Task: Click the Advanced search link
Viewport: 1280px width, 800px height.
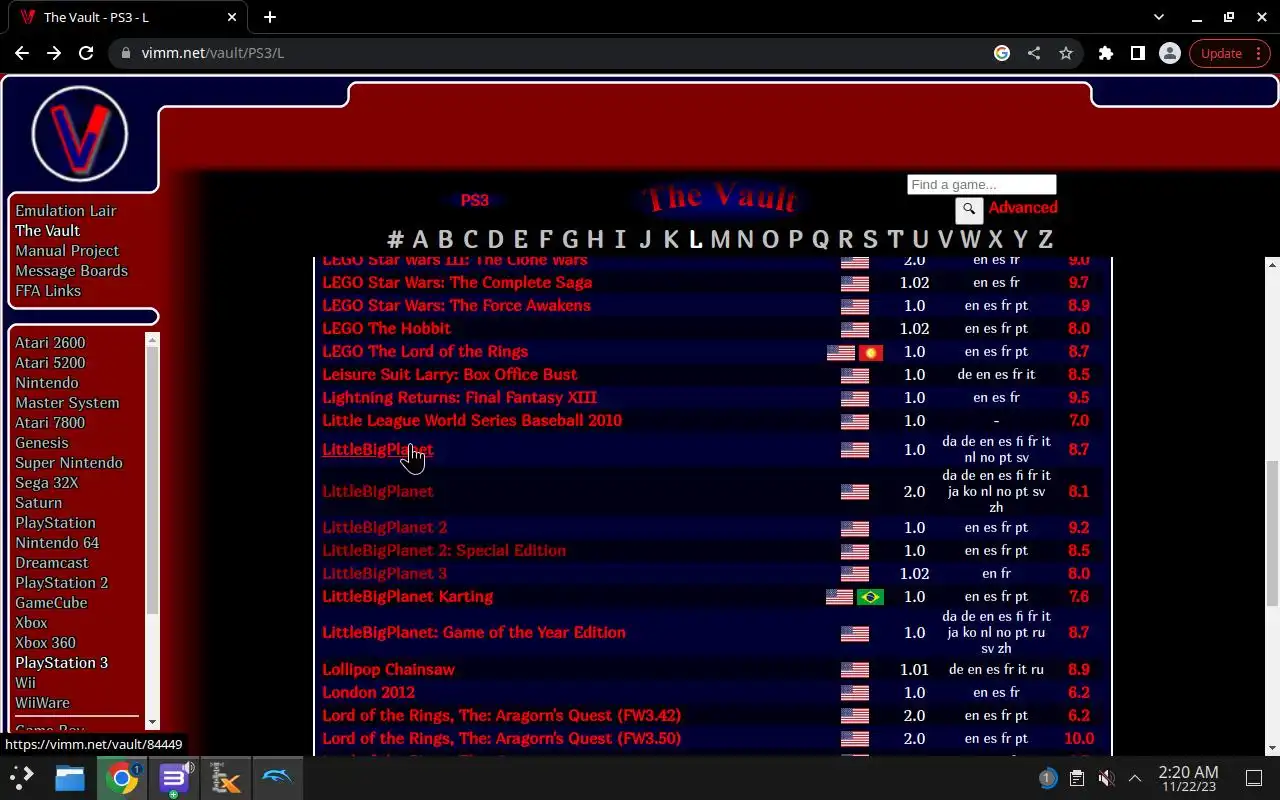Action: point(1023,207)
